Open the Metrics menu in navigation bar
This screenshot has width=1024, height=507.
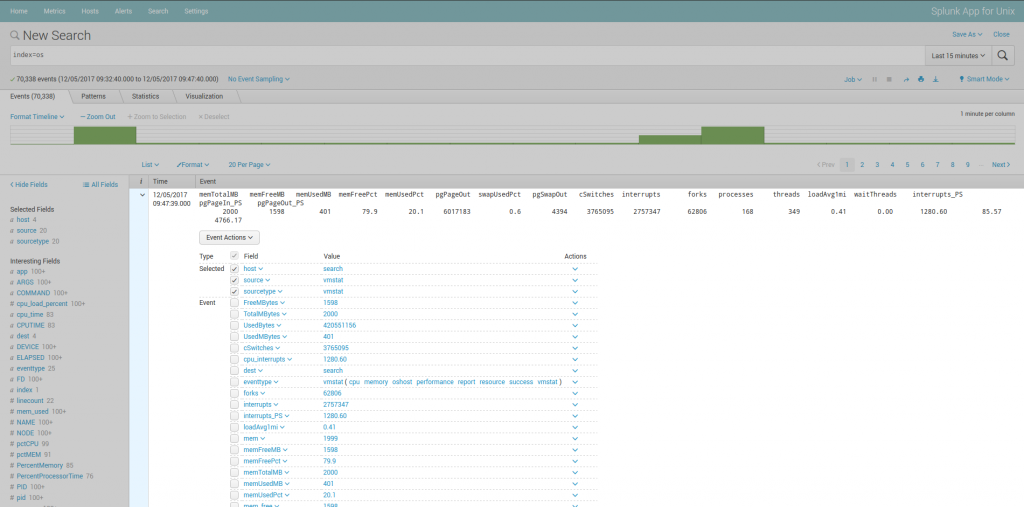55,10
